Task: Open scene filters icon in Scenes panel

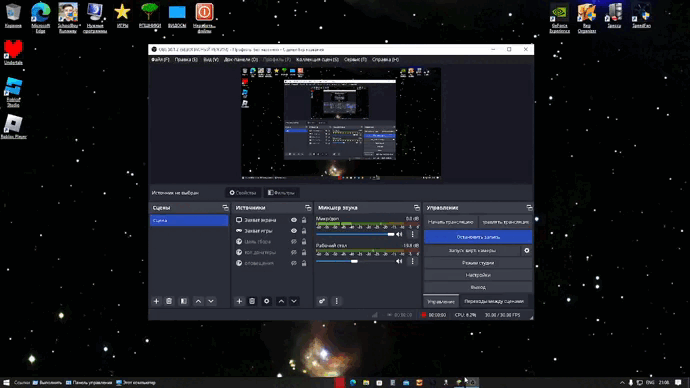Action: (x=184, y=301)
